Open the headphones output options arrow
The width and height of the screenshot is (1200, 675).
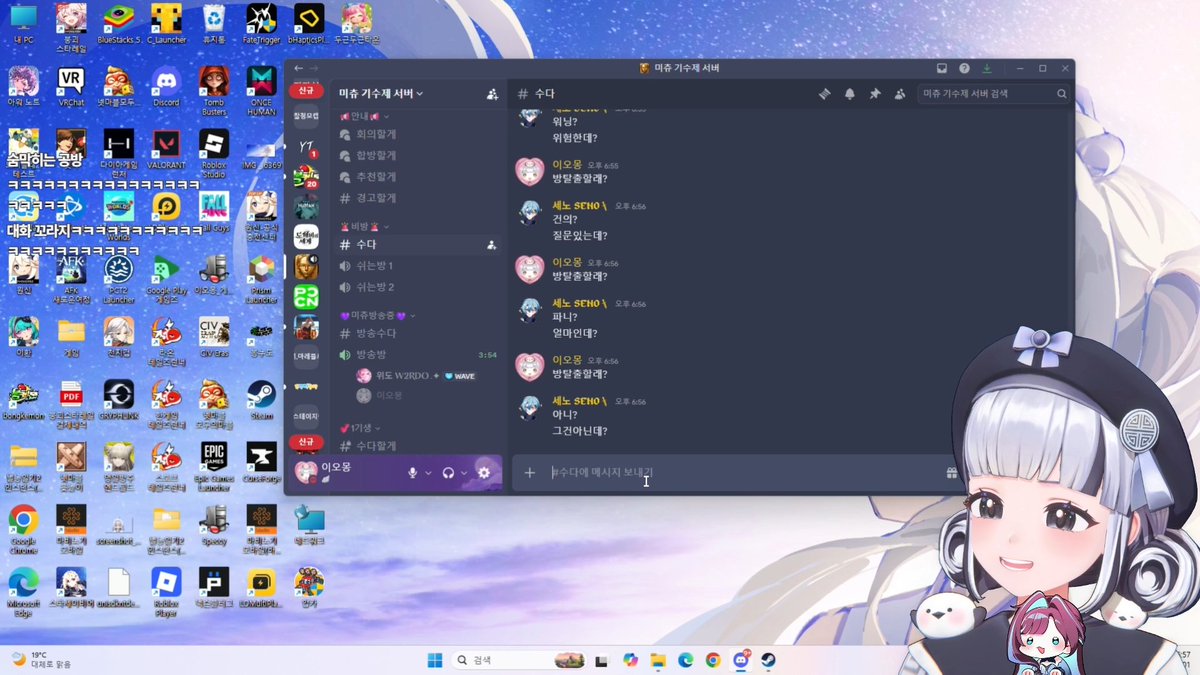(464, 472)
